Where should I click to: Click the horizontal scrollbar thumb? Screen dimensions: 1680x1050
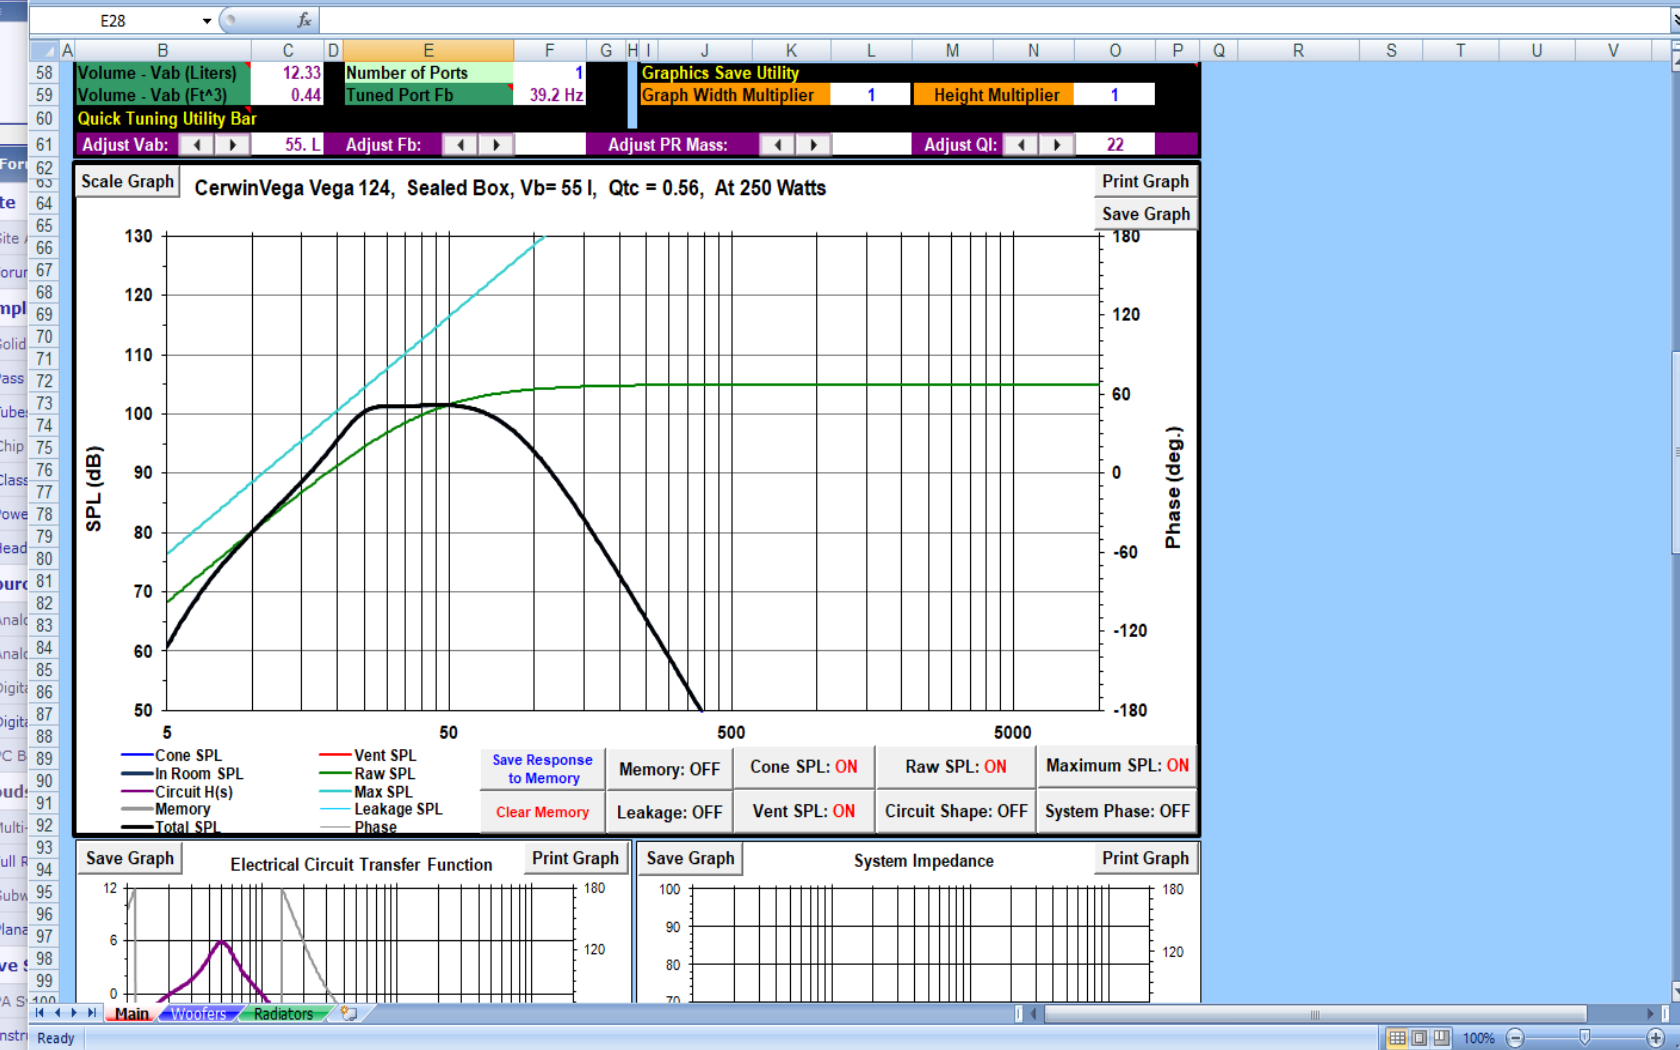[x=1315, y=1014]
